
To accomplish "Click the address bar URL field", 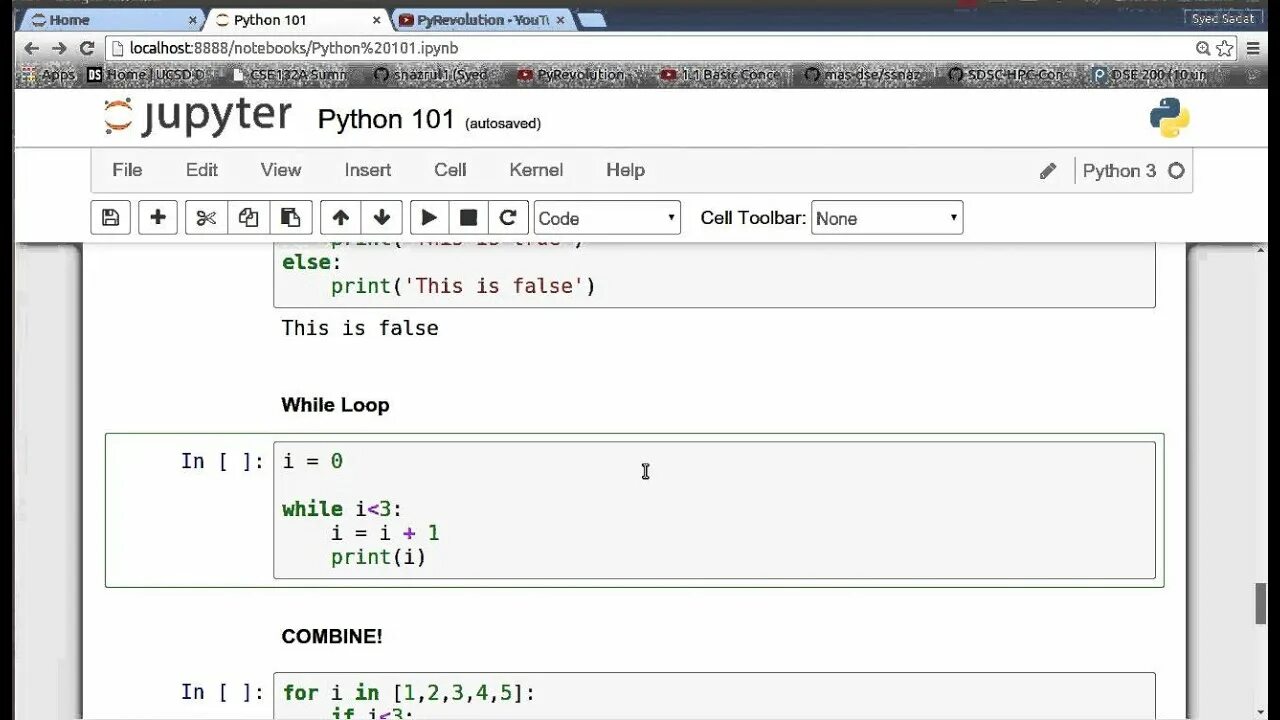I will click(650, 48).
